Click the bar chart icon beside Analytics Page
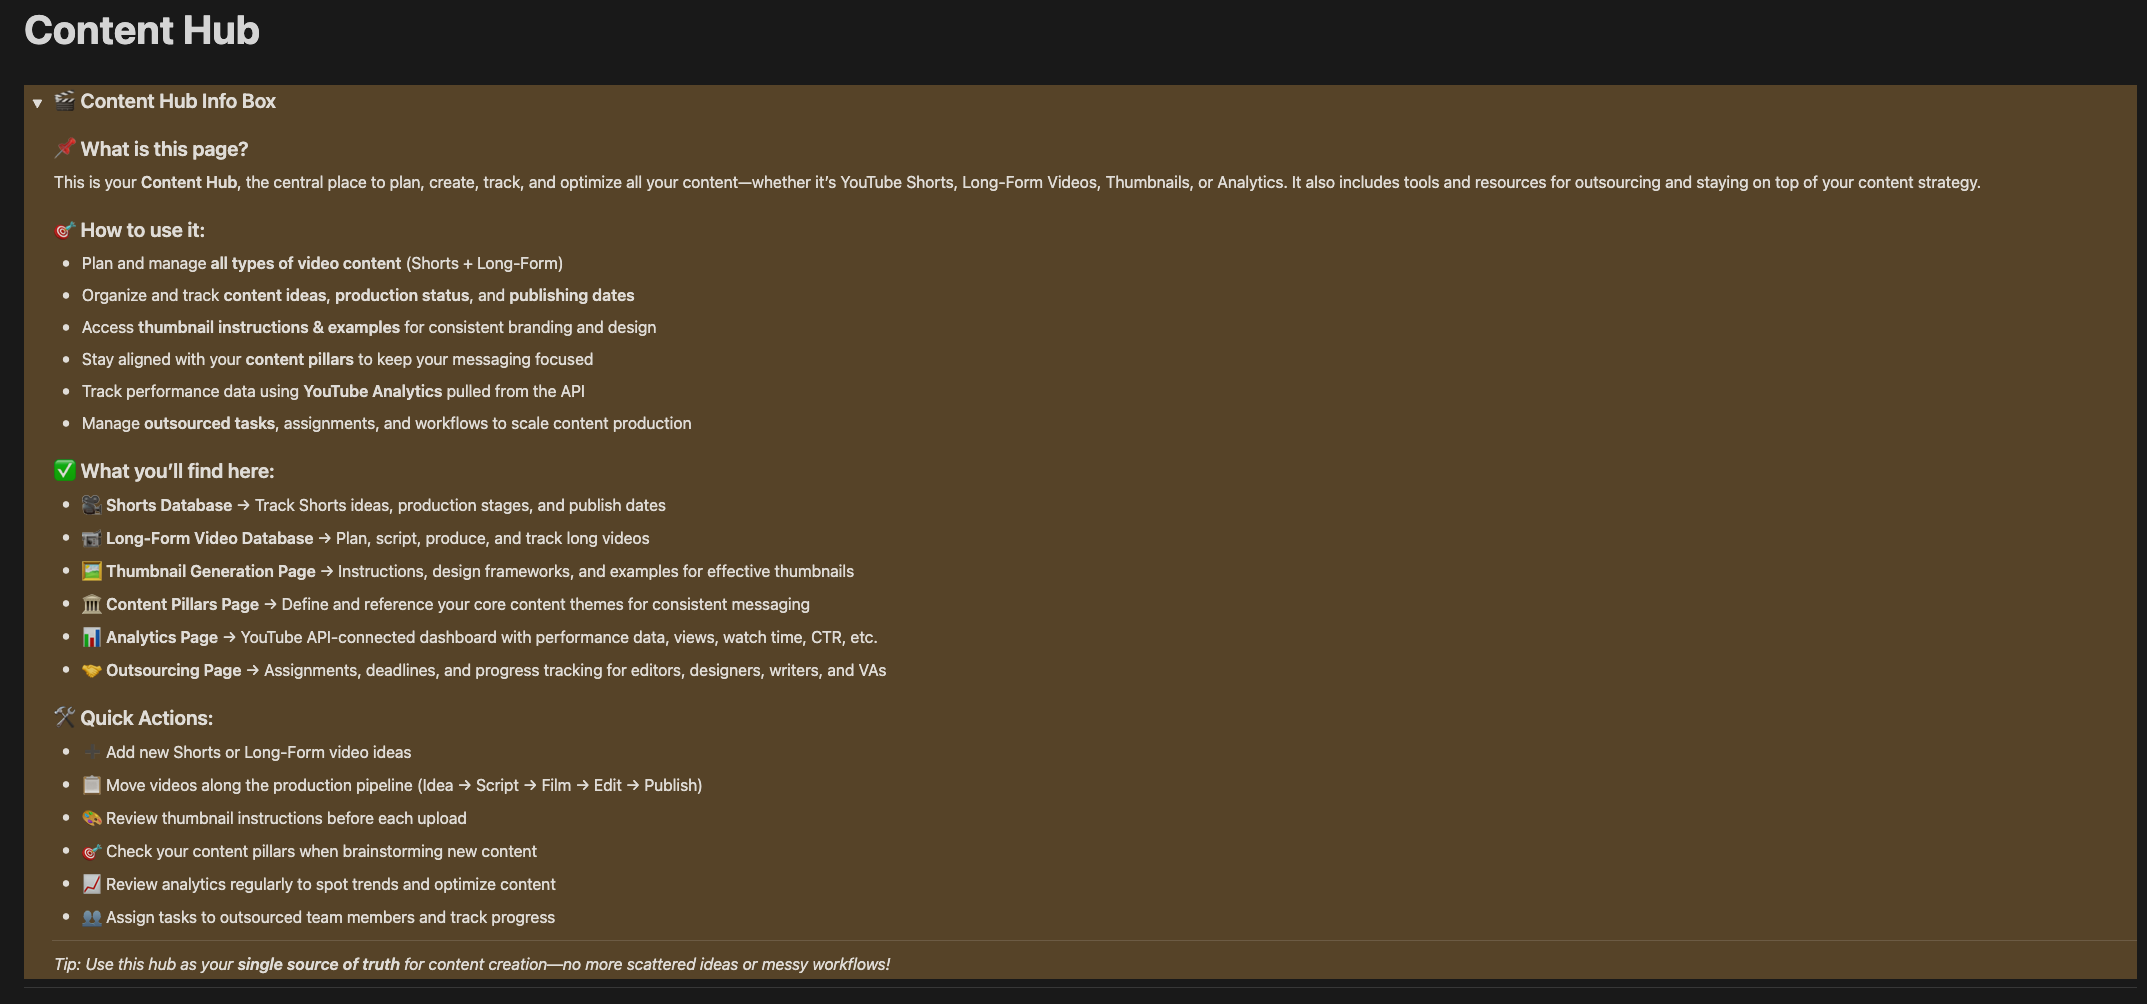2147x1004 pixels. 92,637
